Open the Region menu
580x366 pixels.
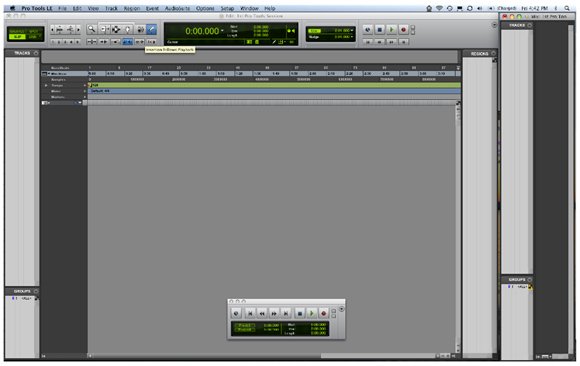pyautogui.click(x=132, y=8)
